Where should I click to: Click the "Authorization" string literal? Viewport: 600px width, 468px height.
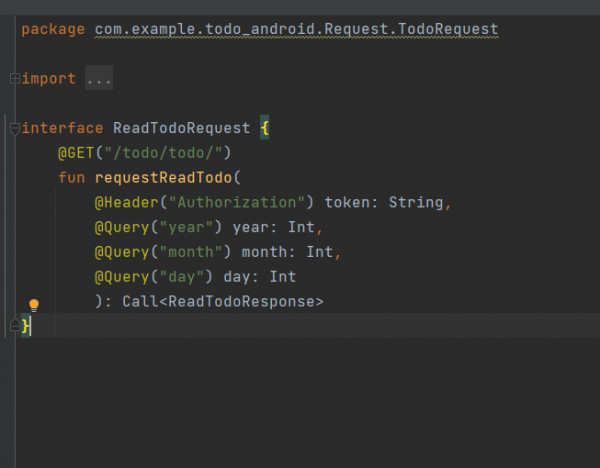(236, 202)
